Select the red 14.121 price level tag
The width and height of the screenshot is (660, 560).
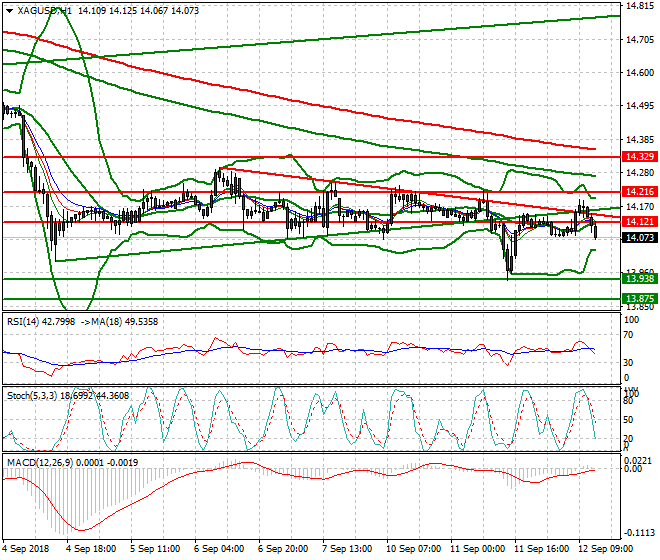[x=639, y=222]
